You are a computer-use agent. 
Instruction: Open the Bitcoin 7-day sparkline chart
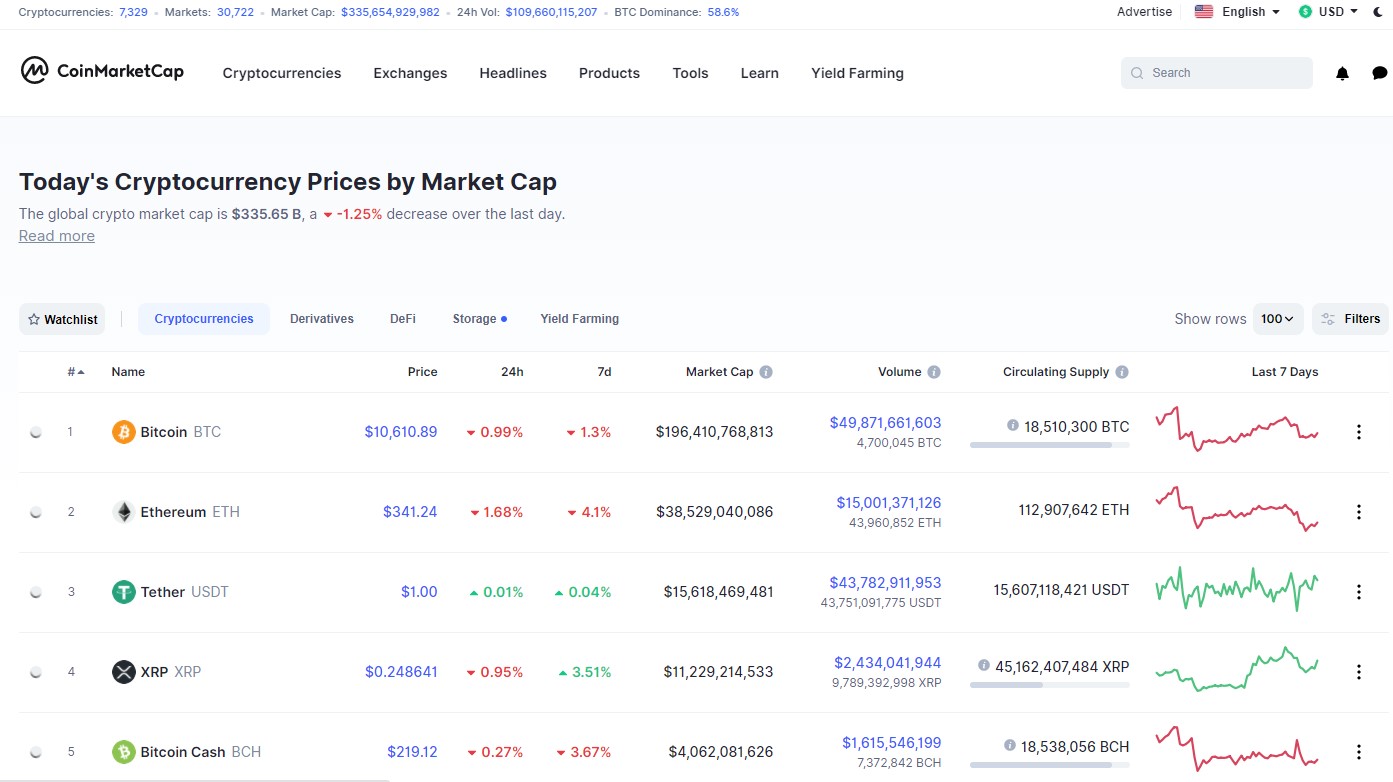point(1237,429)
